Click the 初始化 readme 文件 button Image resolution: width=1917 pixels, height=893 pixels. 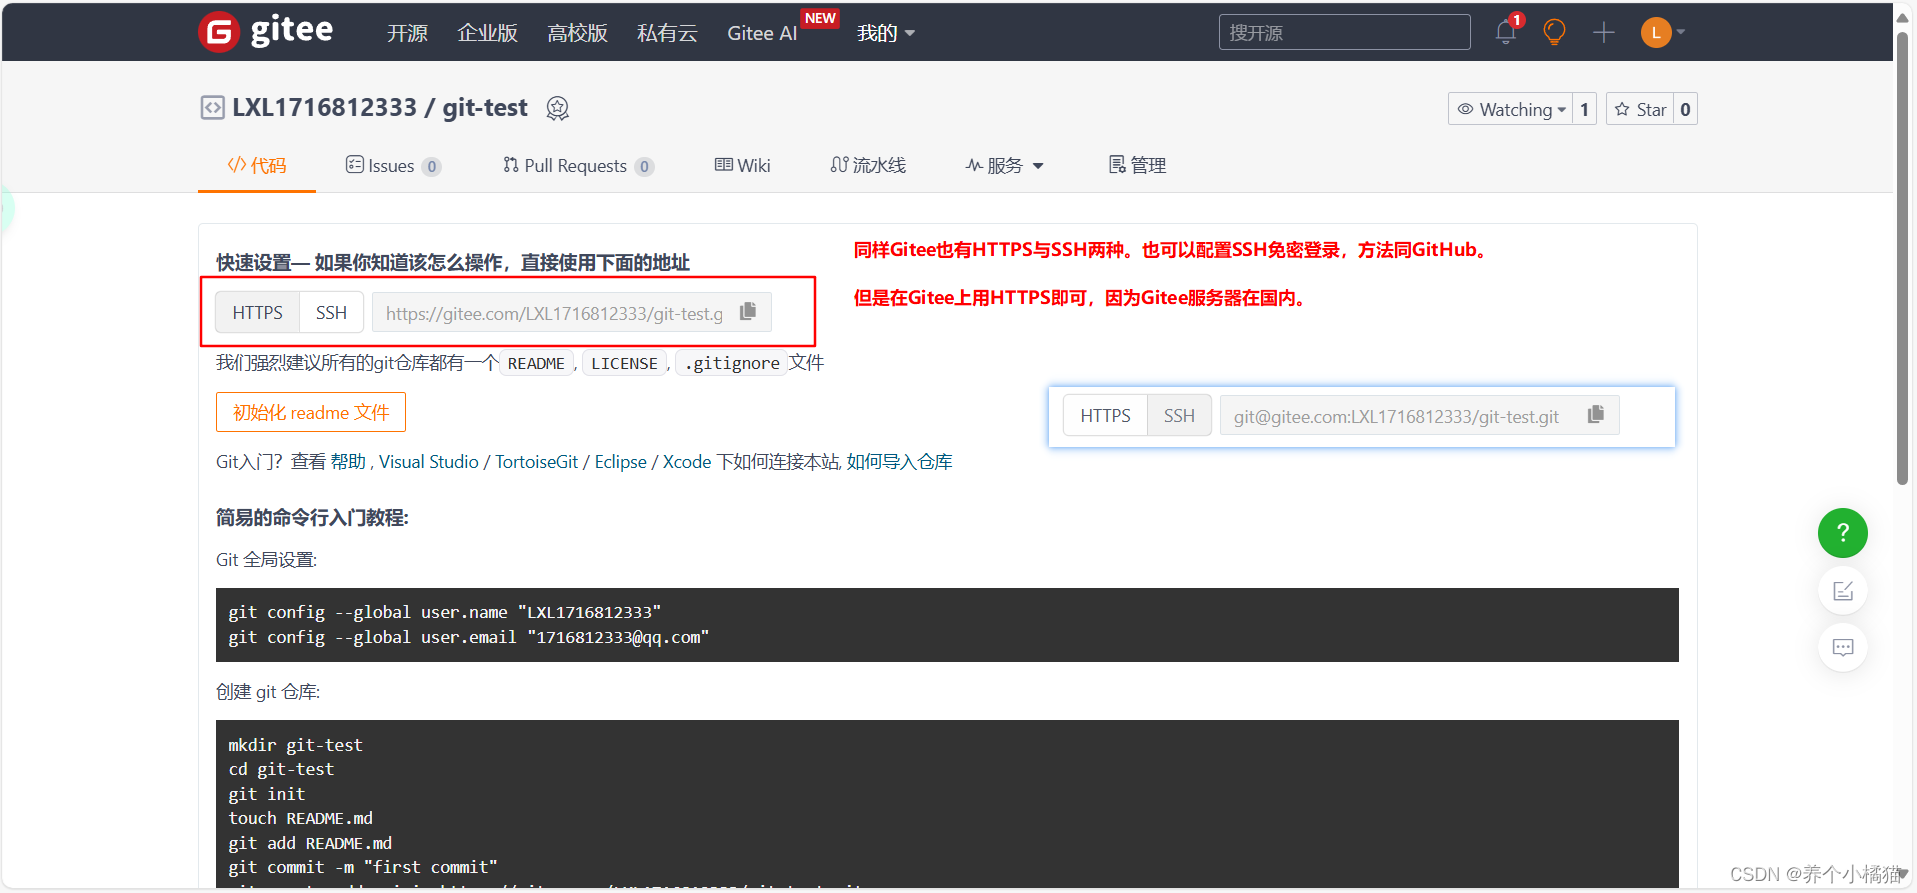click(311, 412)
